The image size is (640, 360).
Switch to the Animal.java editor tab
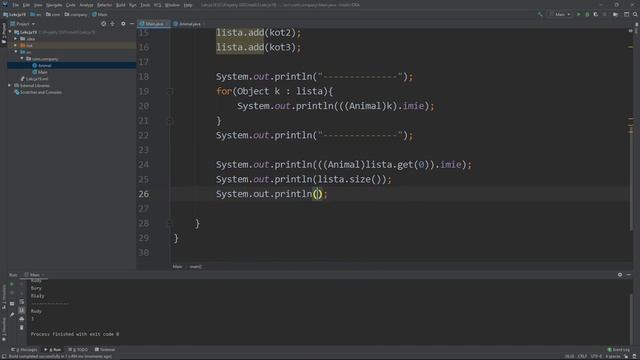[187, 24]
